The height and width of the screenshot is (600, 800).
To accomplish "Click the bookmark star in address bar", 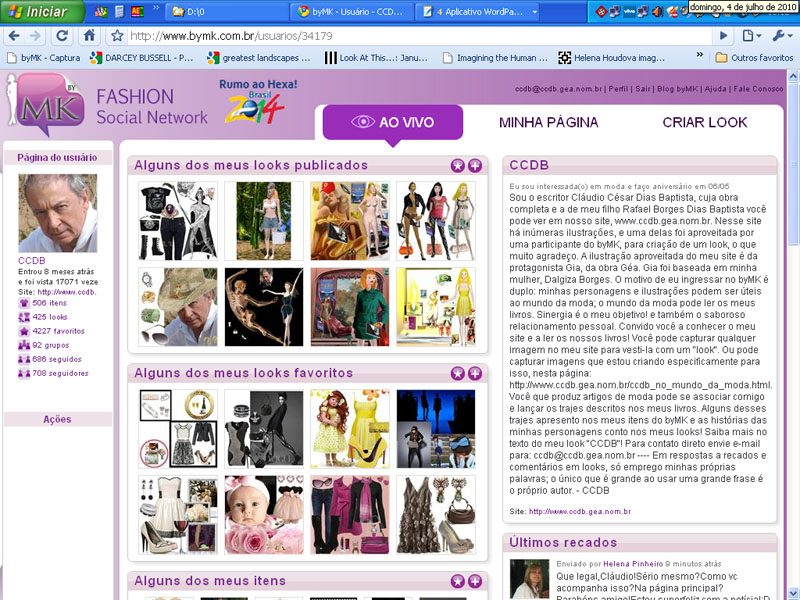I will pyautogui.click(x=117, y=36).
